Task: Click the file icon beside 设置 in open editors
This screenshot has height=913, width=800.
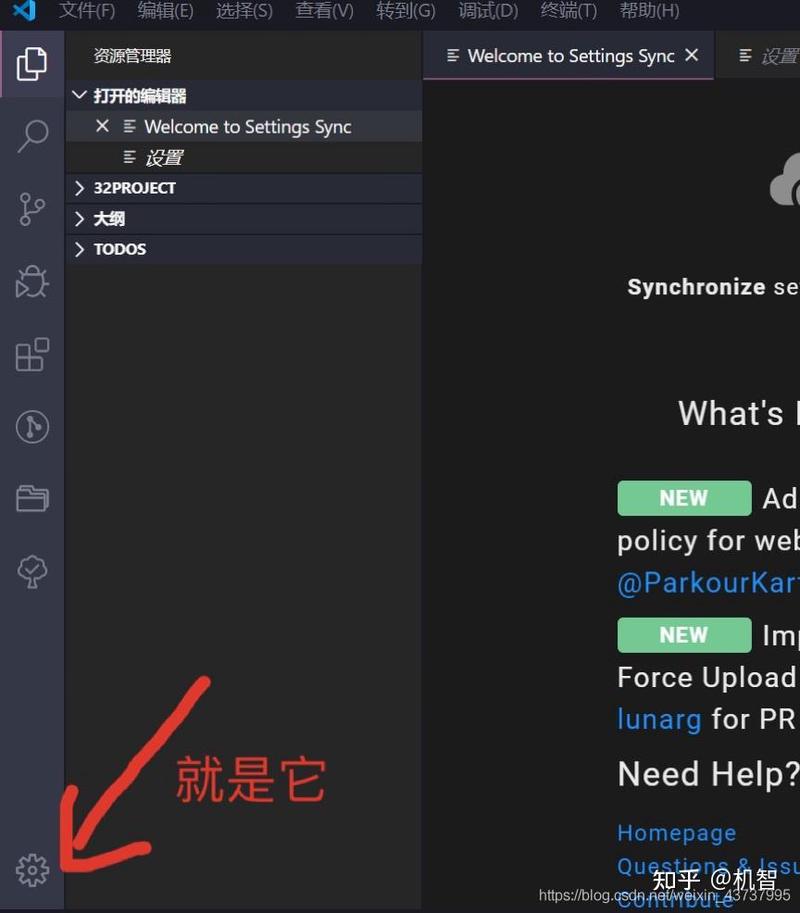Action: pos(129,157)
